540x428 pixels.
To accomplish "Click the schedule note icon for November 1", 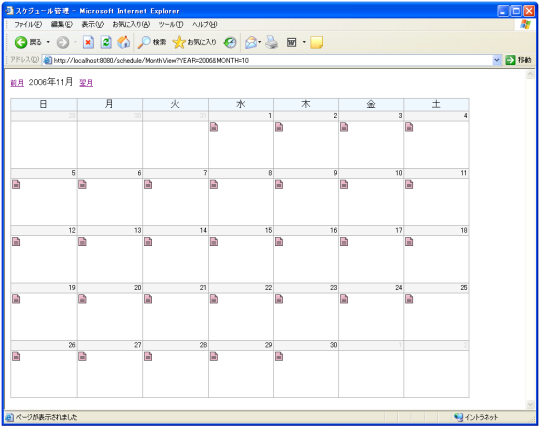I will point(214,127).
